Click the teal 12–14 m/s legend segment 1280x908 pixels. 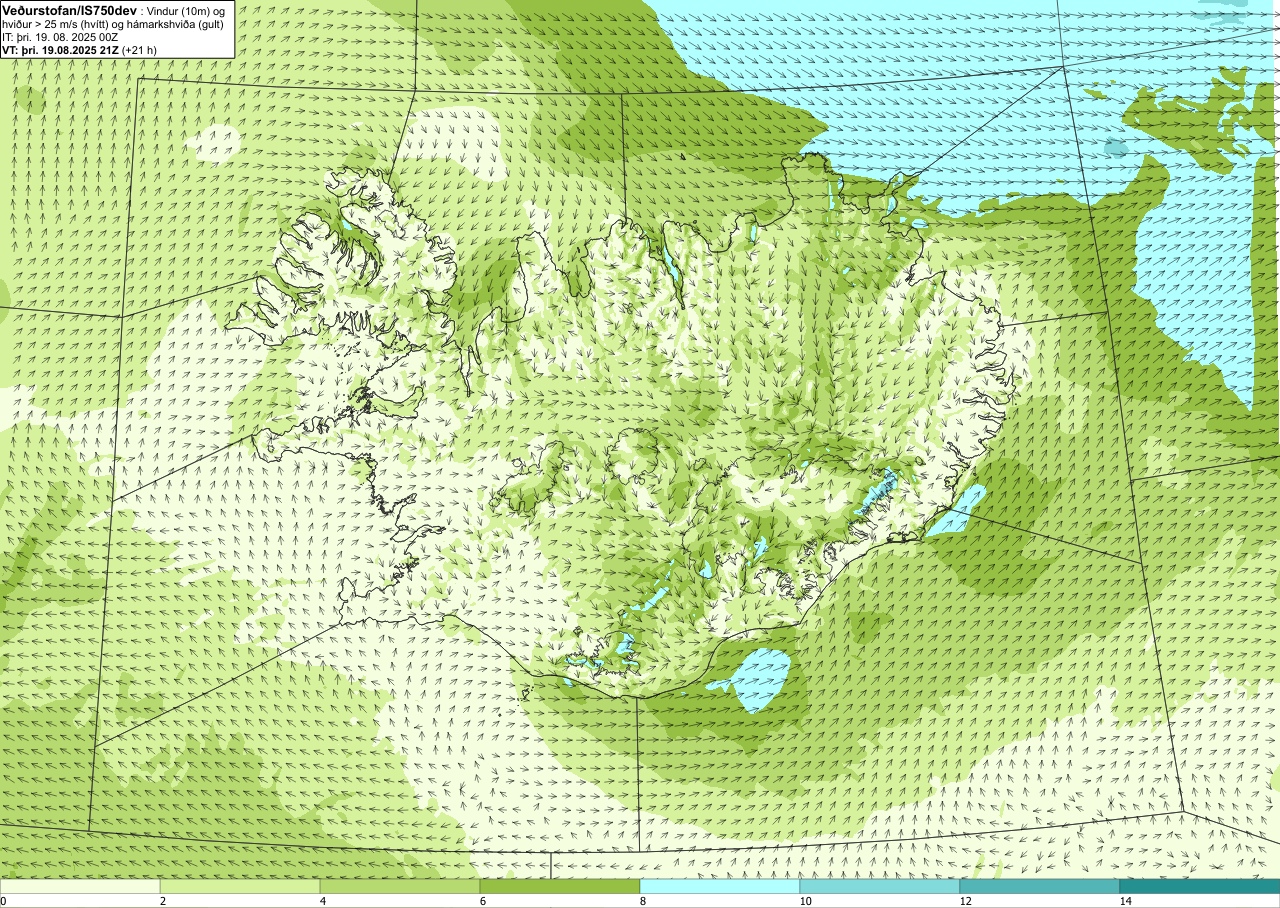1040,886
